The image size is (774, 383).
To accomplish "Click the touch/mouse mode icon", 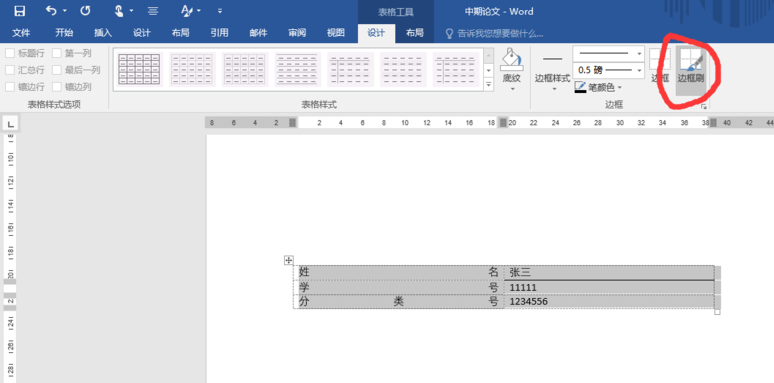I will click(118, 10).
